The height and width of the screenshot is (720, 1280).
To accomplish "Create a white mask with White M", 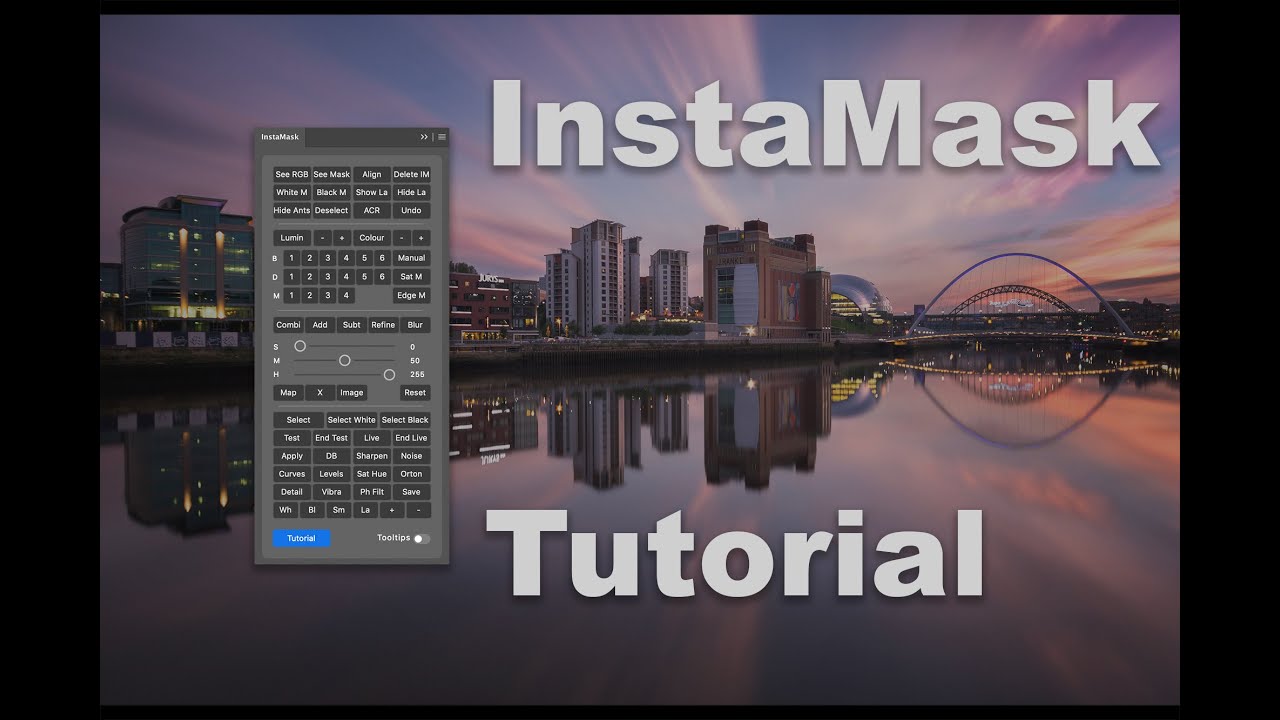I will click(292, 192).
